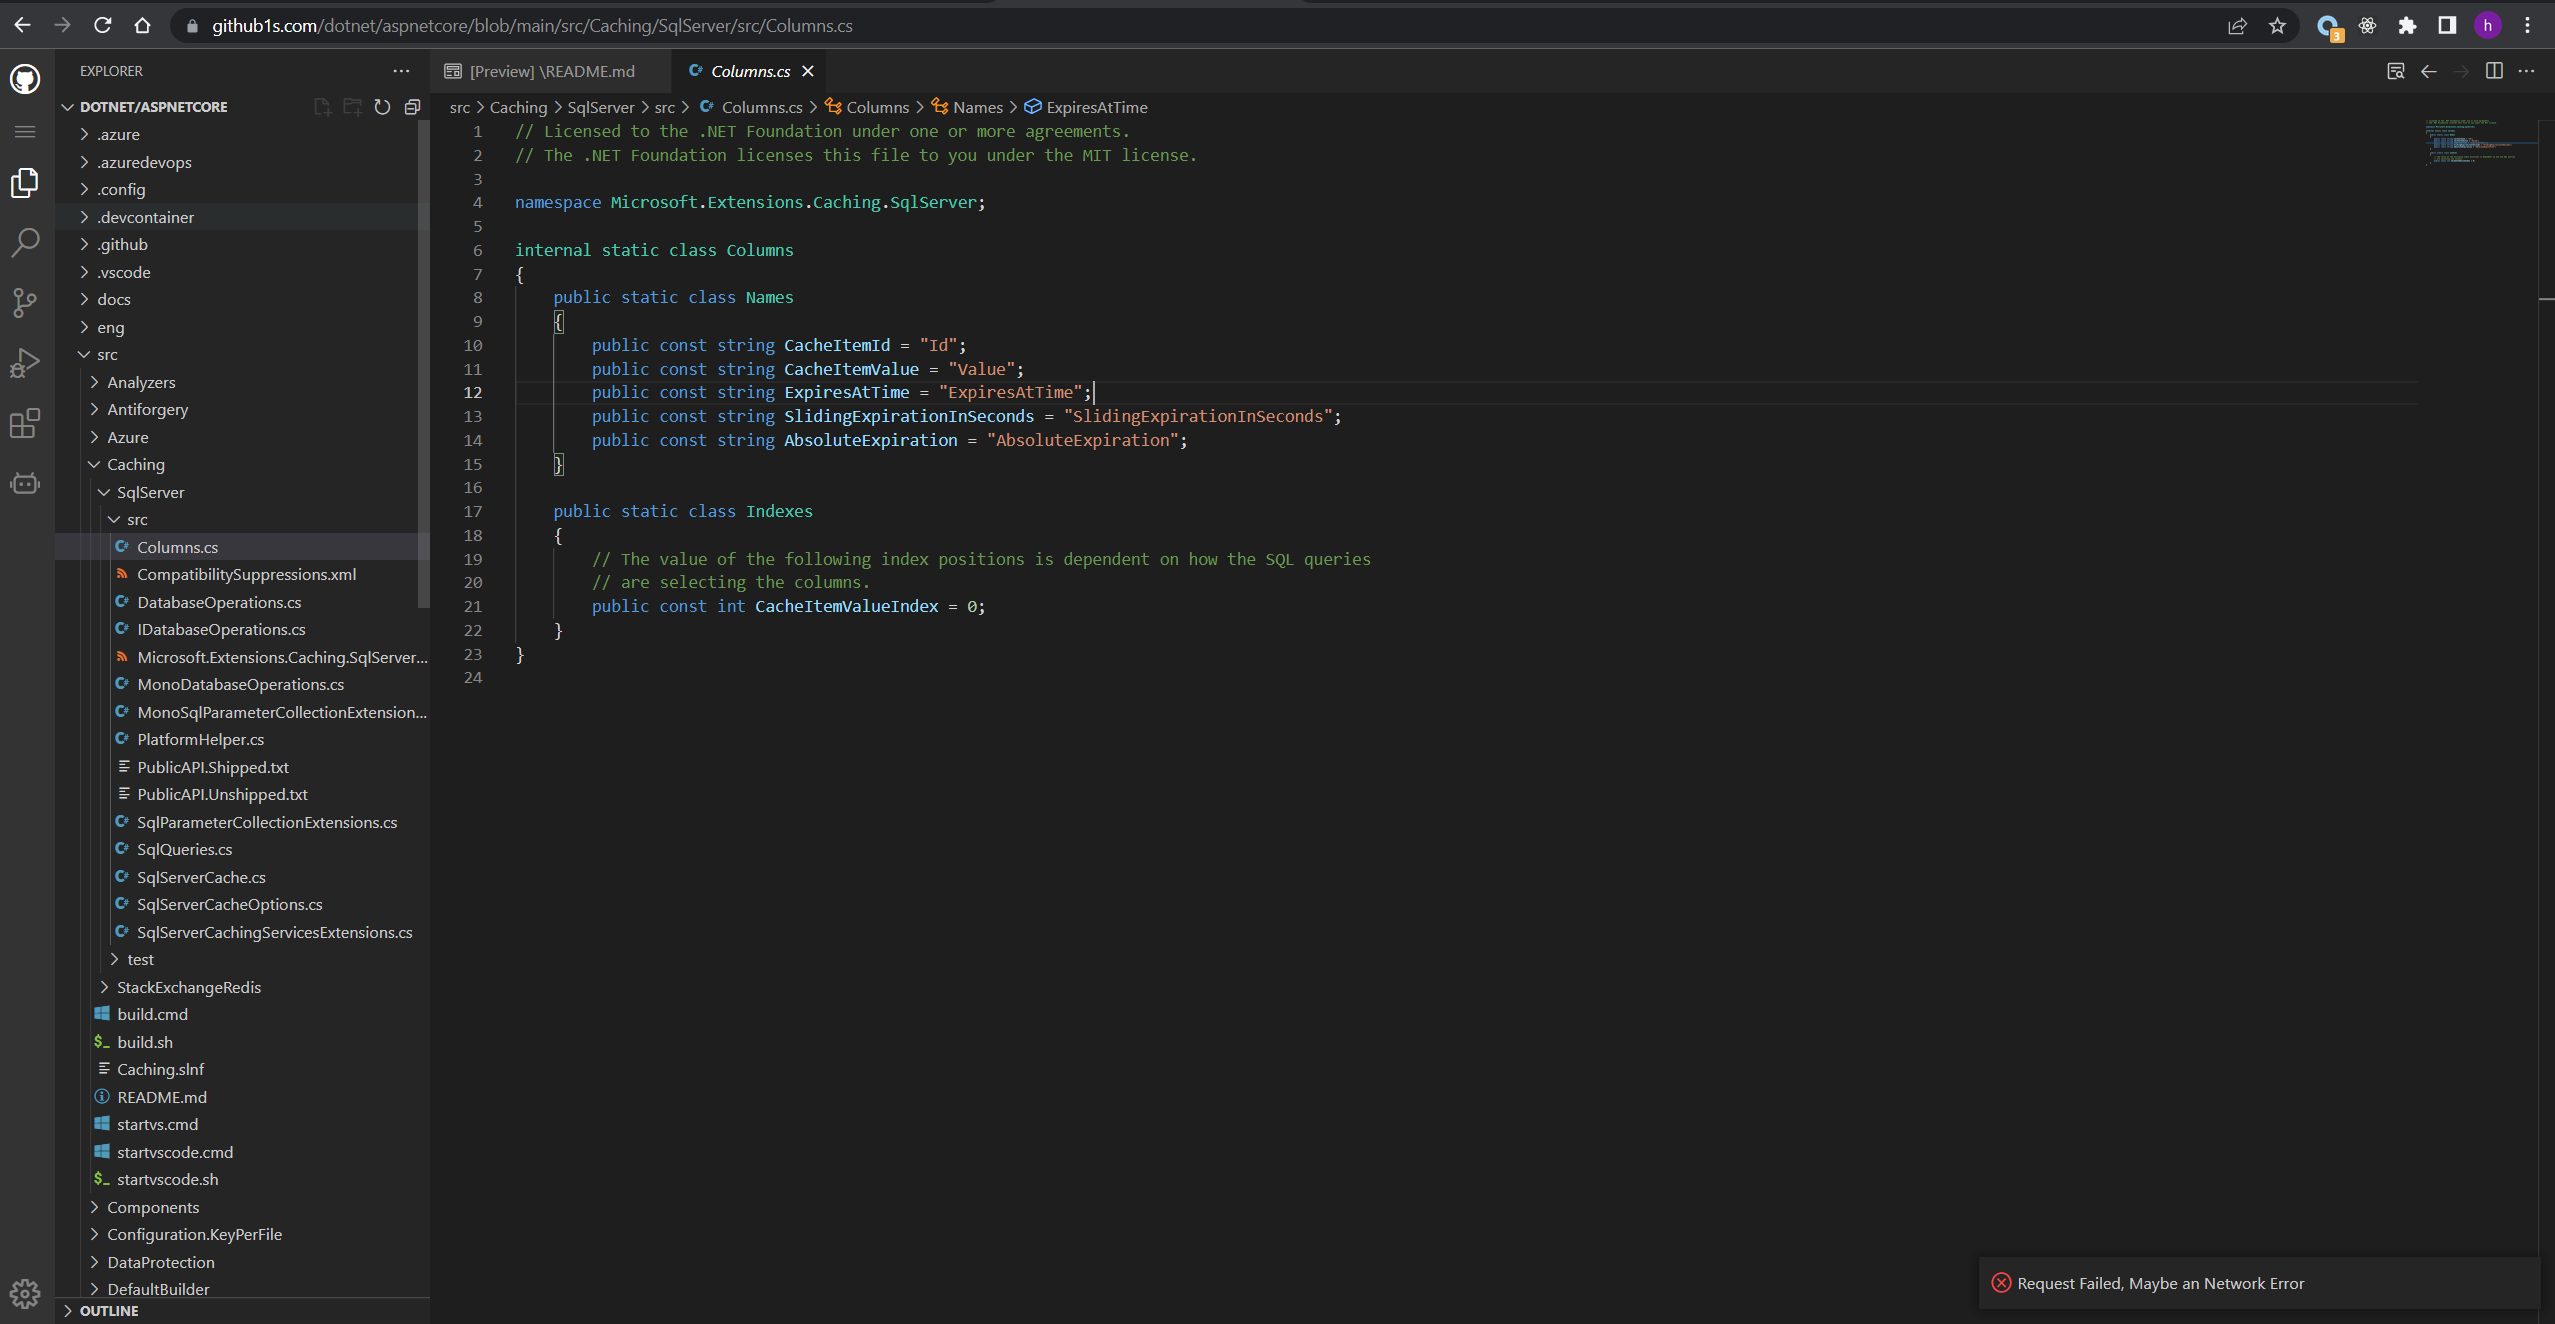The height and width of the screenshot is (1324, 2555).
Task: Open CompatibilitySuppressions.xml file
Action: pyautogui.click(x=242, y=574)
